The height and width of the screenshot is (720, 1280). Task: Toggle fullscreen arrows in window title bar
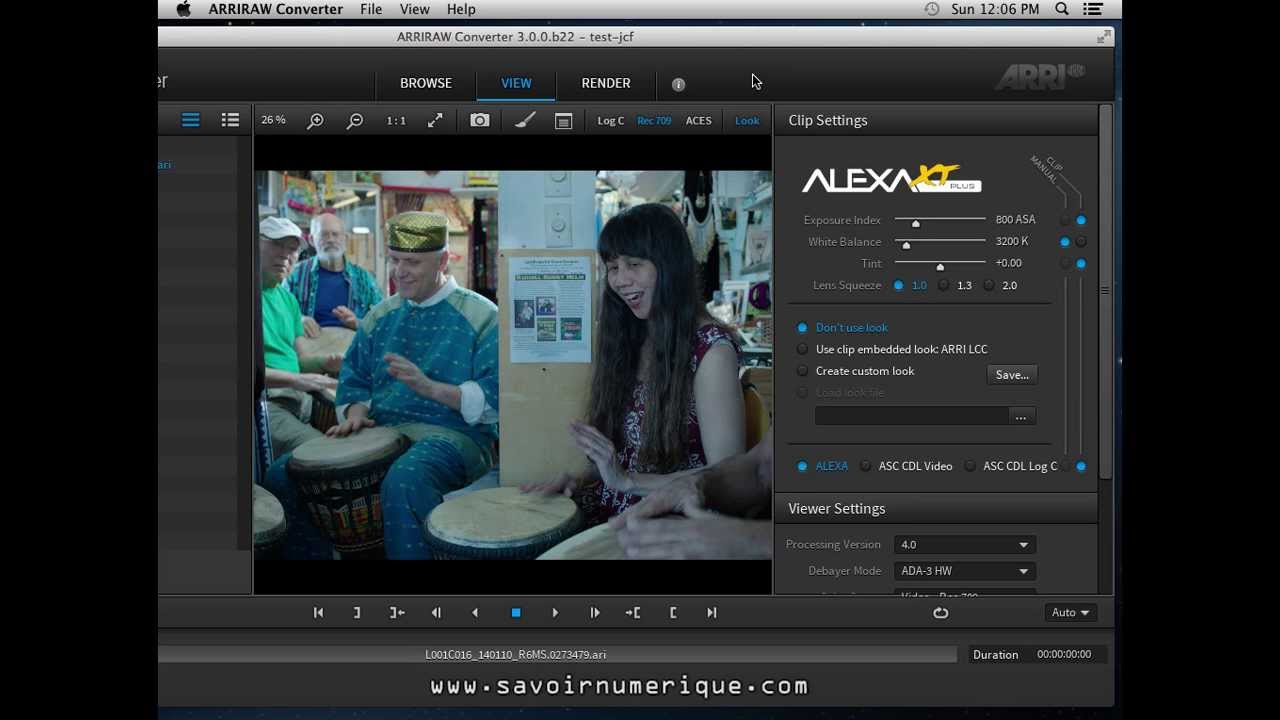1103,37
